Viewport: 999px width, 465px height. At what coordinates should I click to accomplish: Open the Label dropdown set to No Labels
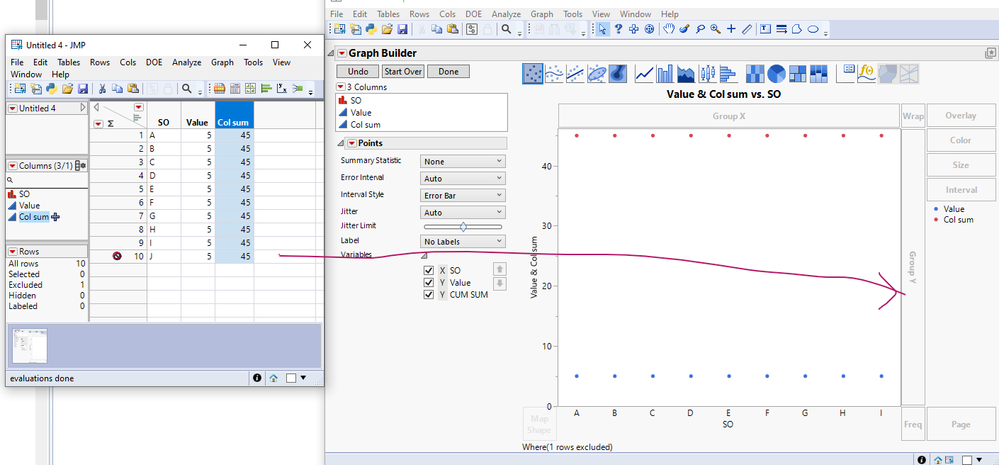click(463, 241)
